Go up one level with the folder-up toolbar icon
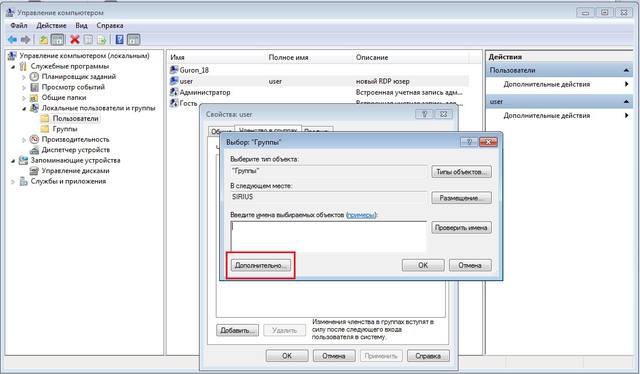Screen dimensions: 640x374 coord(43,40)
